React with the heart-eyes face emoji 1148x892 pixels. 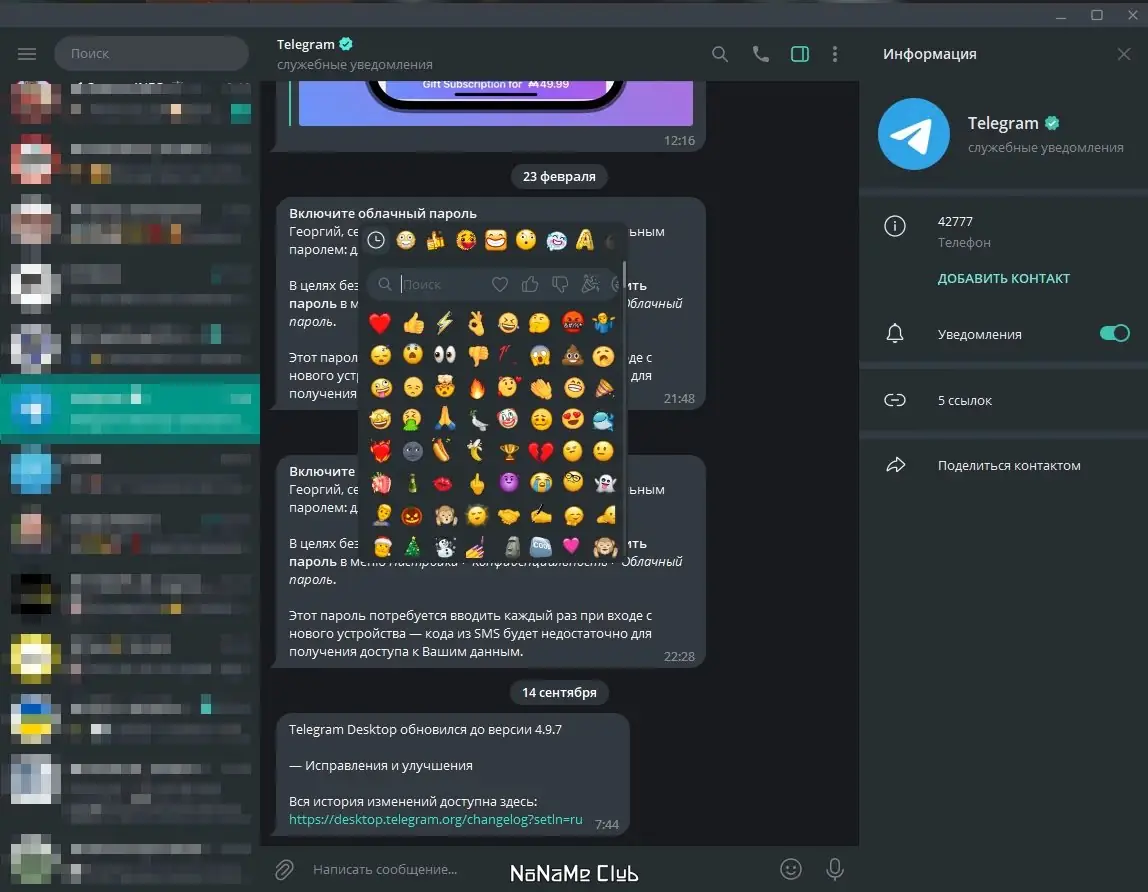(573, 419)
